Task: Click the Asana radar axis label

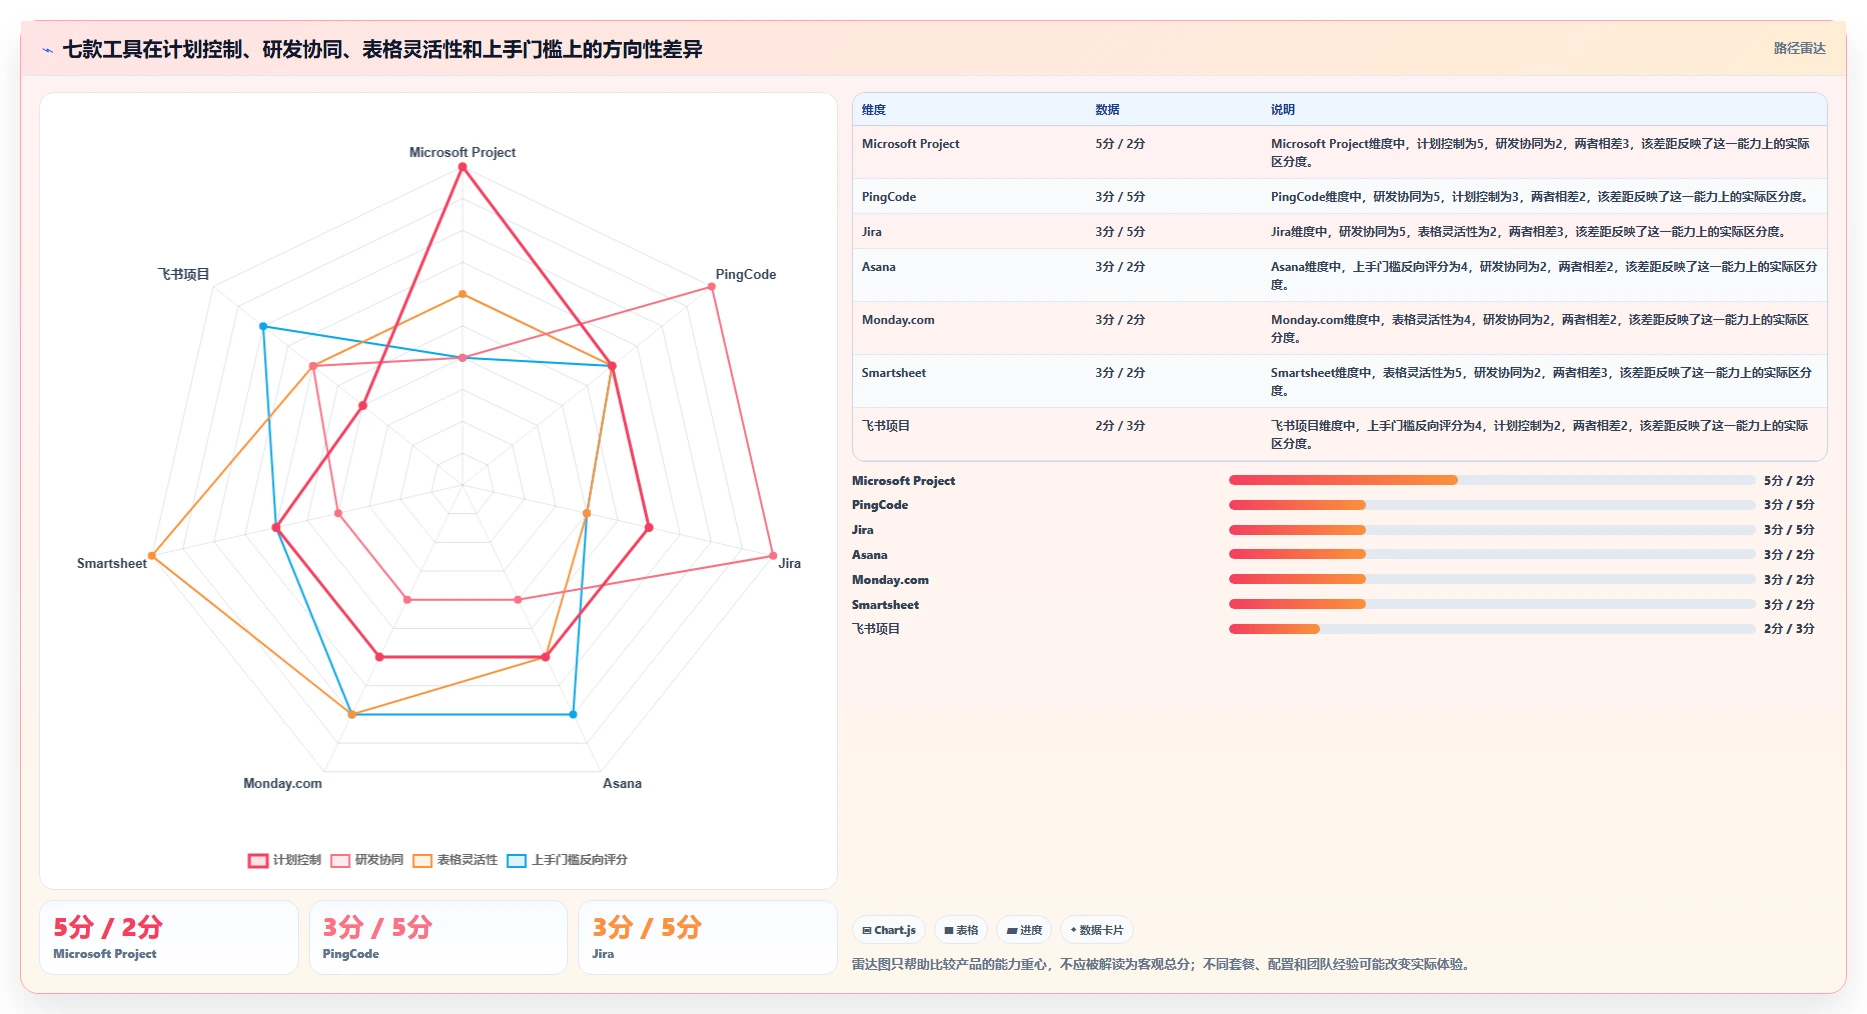Action: [622, 784]
